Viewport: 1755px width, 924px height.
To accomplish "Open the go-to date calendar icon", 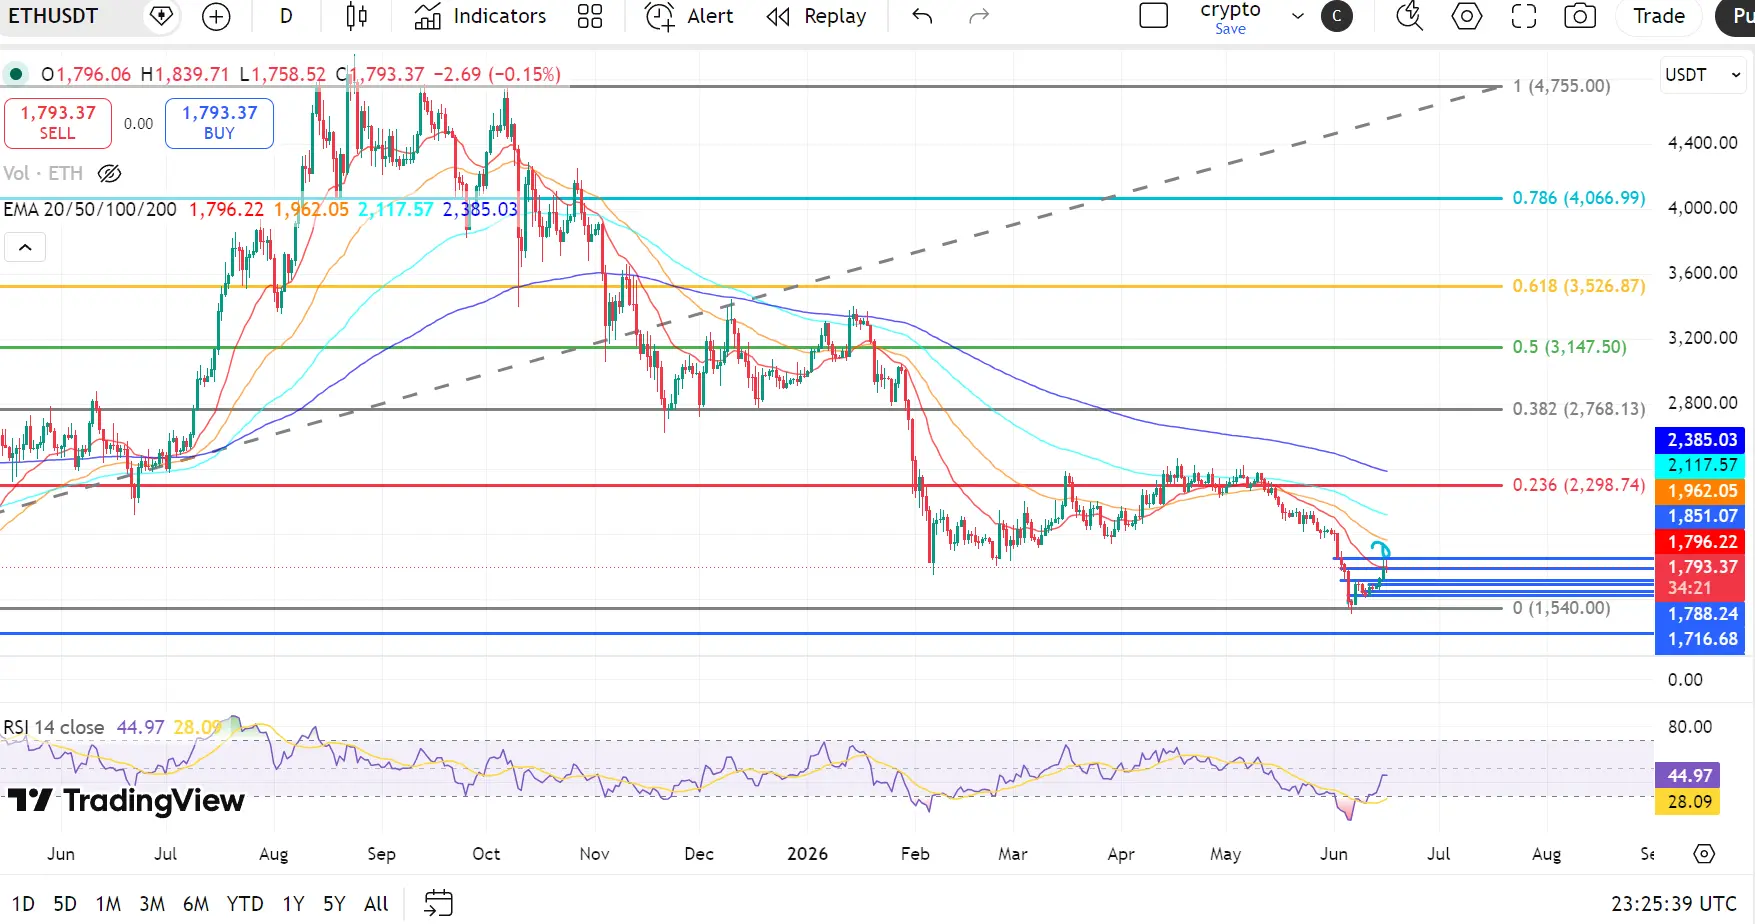I will point(438,903).
